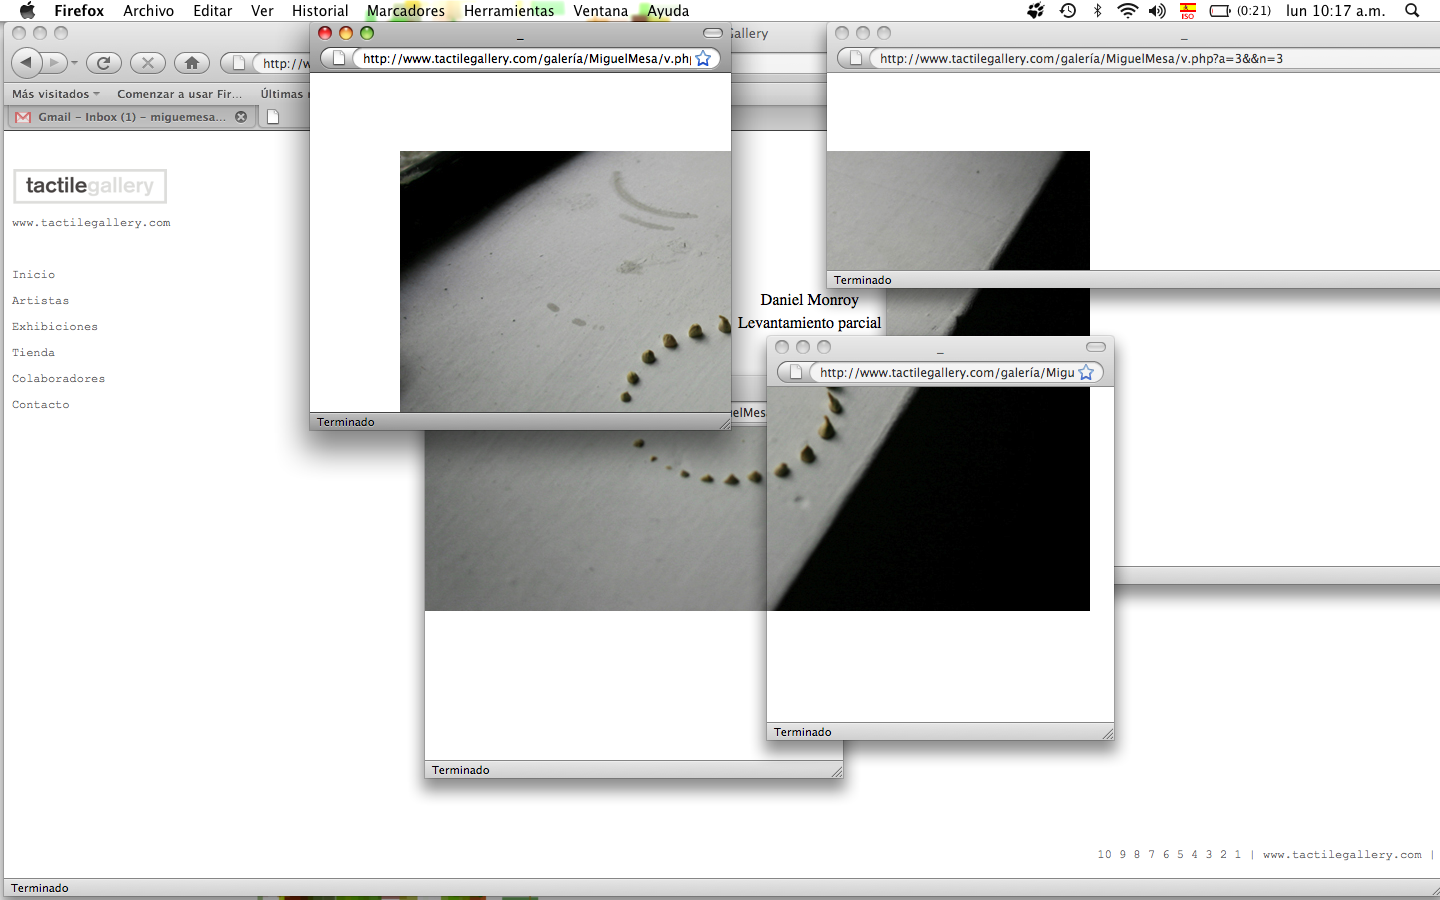This screenshot has height=900, width=1440.
Task: Open the Historial menu
Action: pyautogui.click(x=320, y=11)
